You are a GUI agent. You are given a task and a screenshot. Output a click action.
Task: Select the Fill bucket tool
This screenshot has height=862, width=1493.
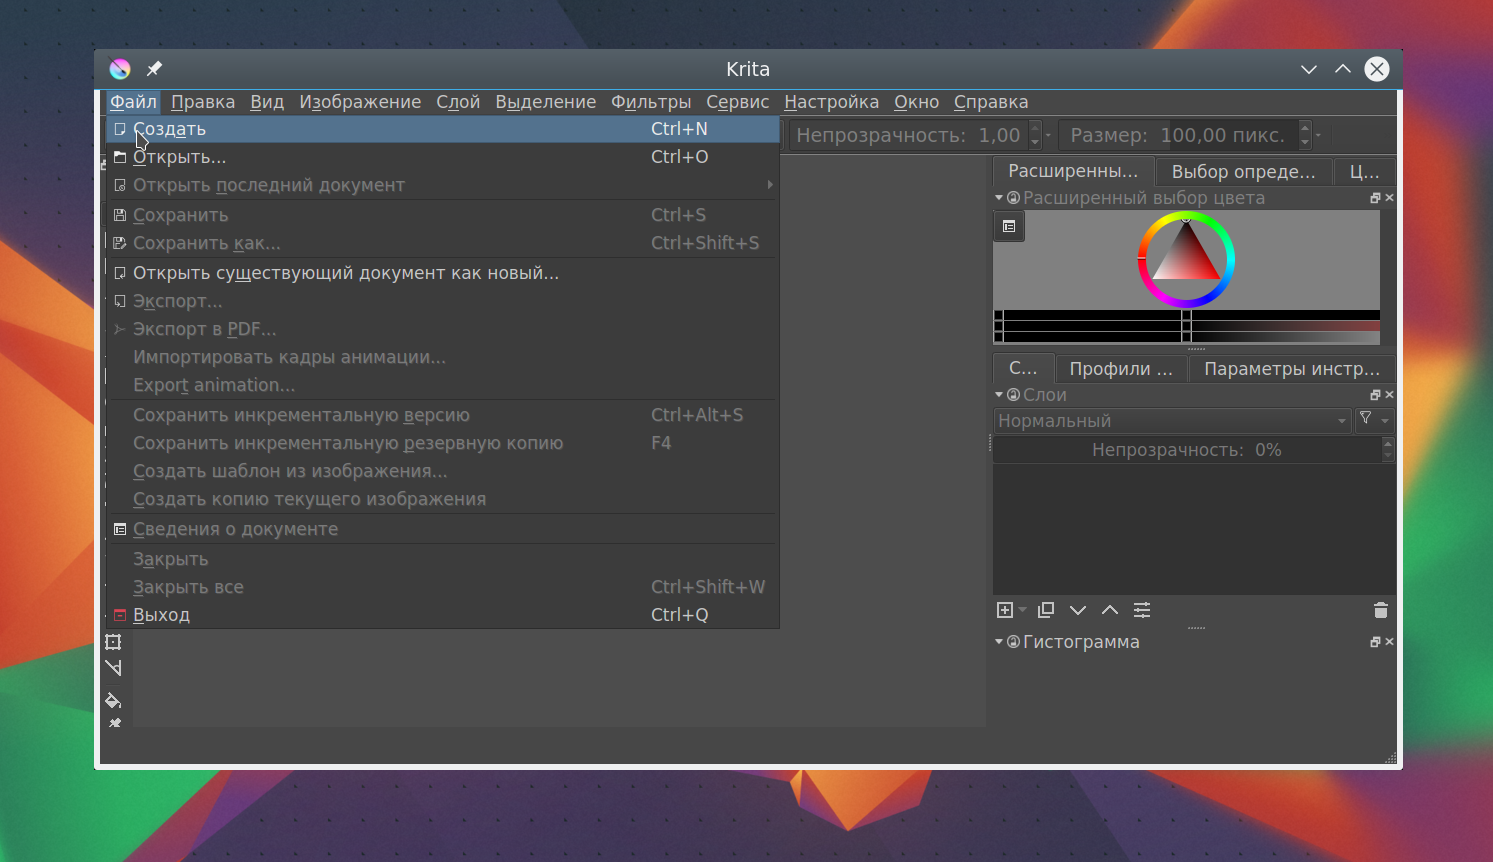[x=113, y=700]
